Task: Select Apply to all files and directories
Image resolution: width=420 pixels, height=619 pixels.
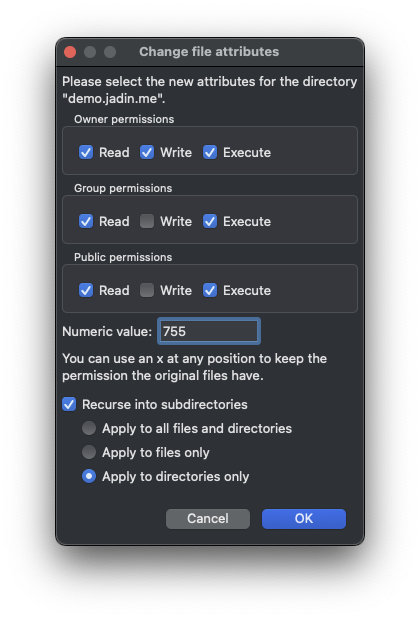Action: (x=89, y=428)
